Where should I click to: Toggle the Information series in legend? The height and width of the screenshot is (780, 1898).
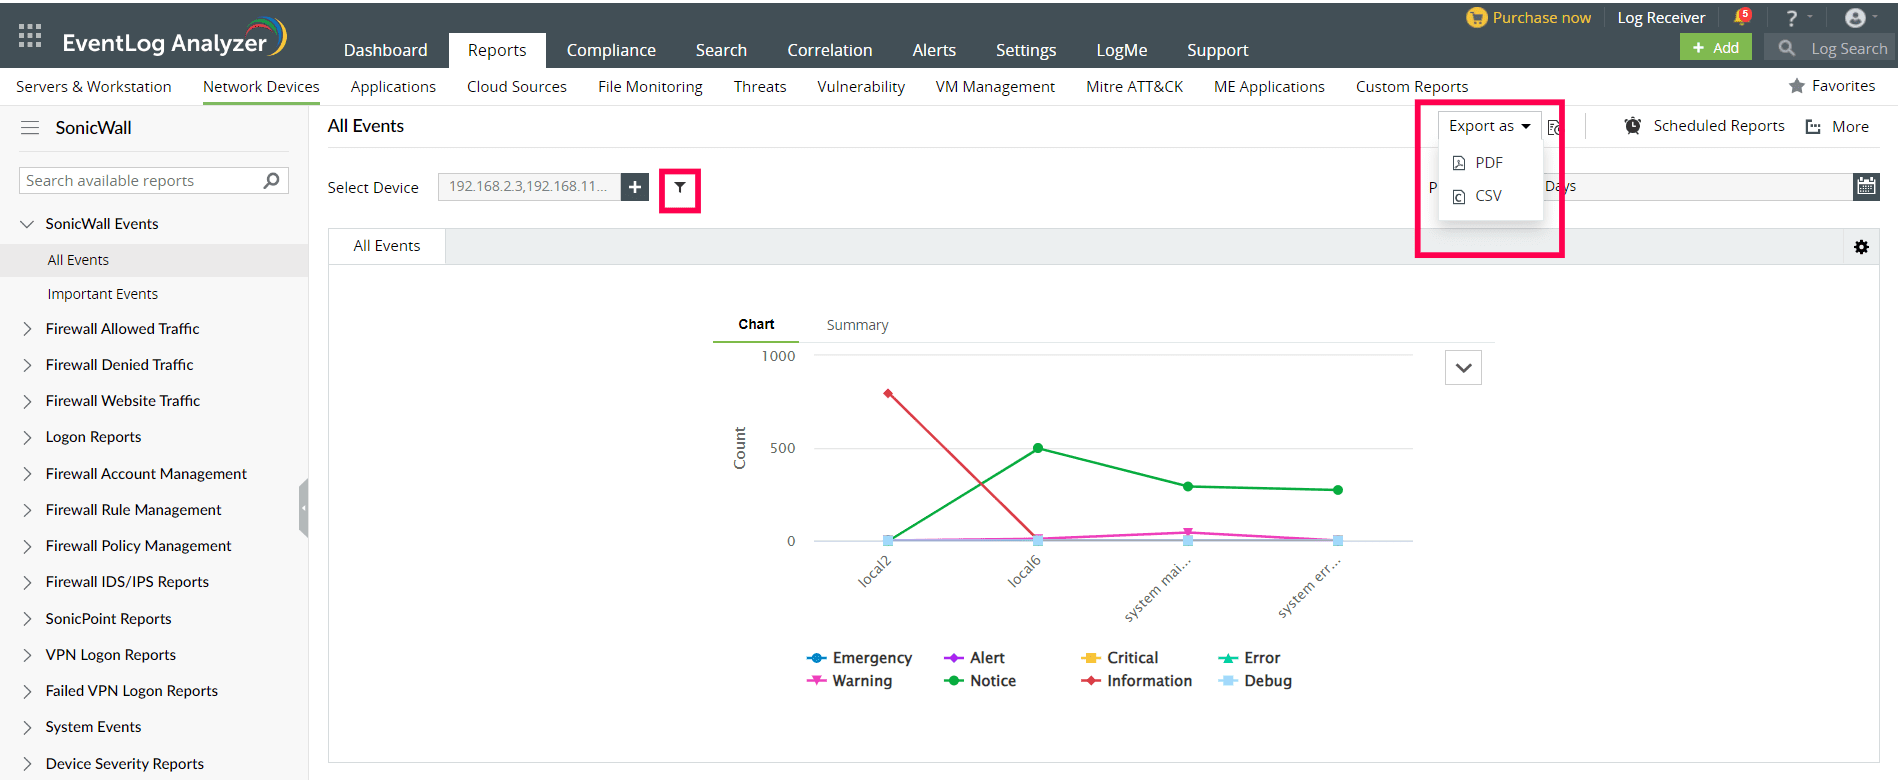coord(1137,681)
